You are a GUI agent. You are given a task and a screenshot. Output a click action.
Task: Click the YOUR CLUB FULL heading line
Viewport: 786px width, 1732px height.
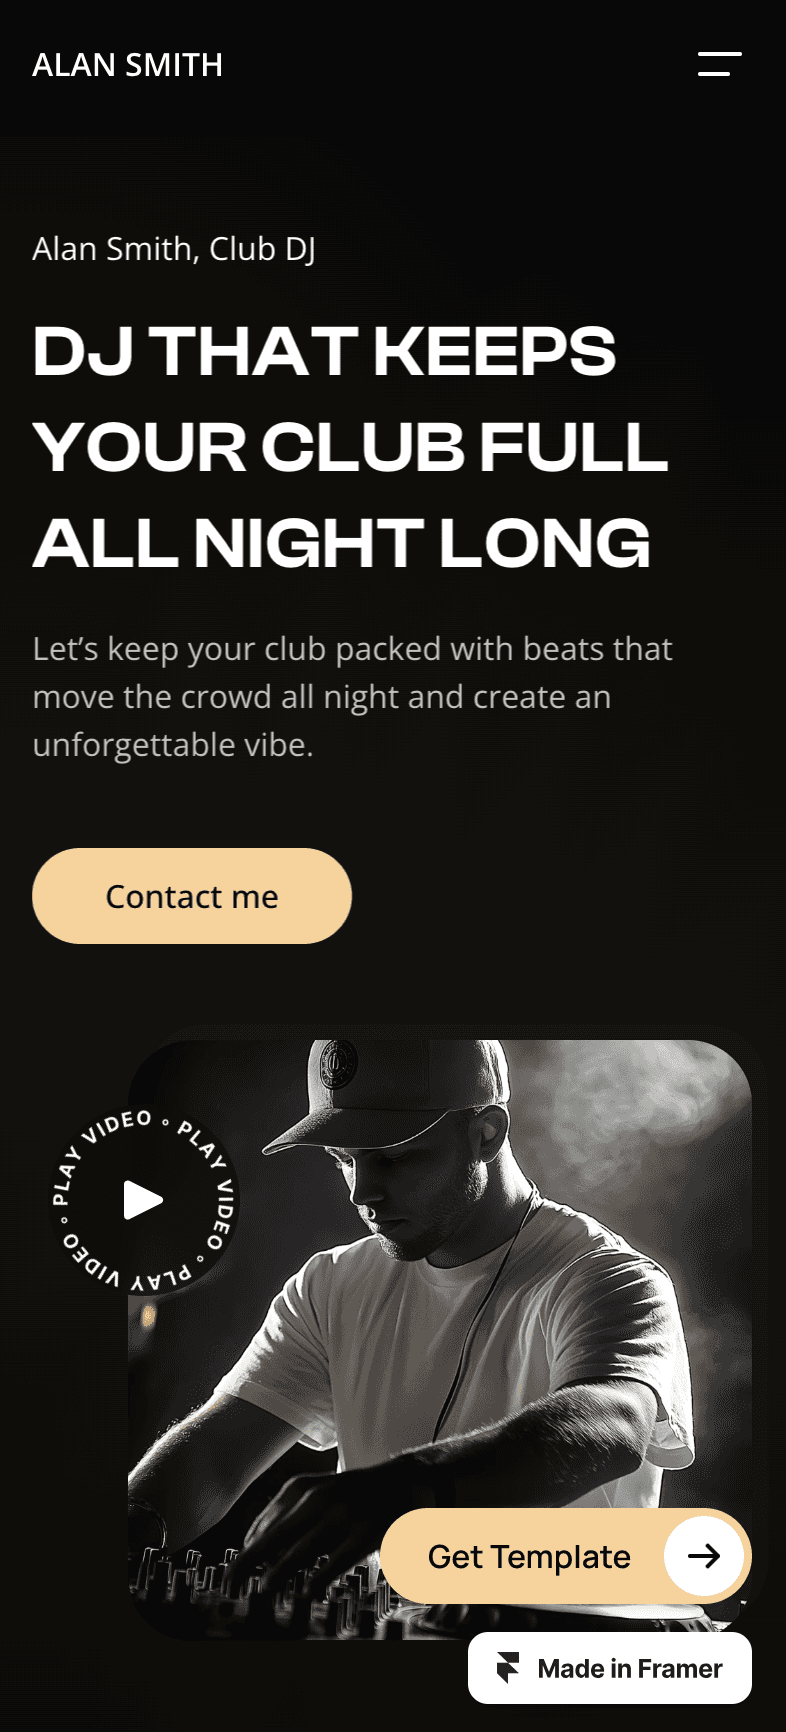pyautogui.click(x=350, y=447)
